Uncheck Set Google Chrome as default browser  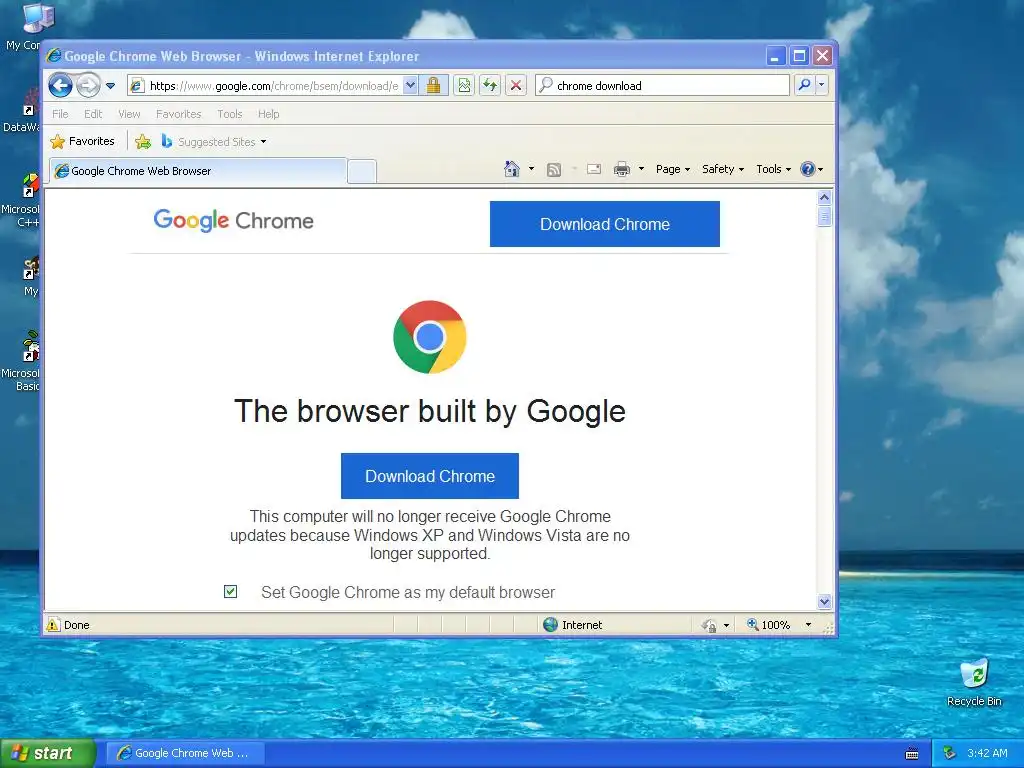pos(231,592)
